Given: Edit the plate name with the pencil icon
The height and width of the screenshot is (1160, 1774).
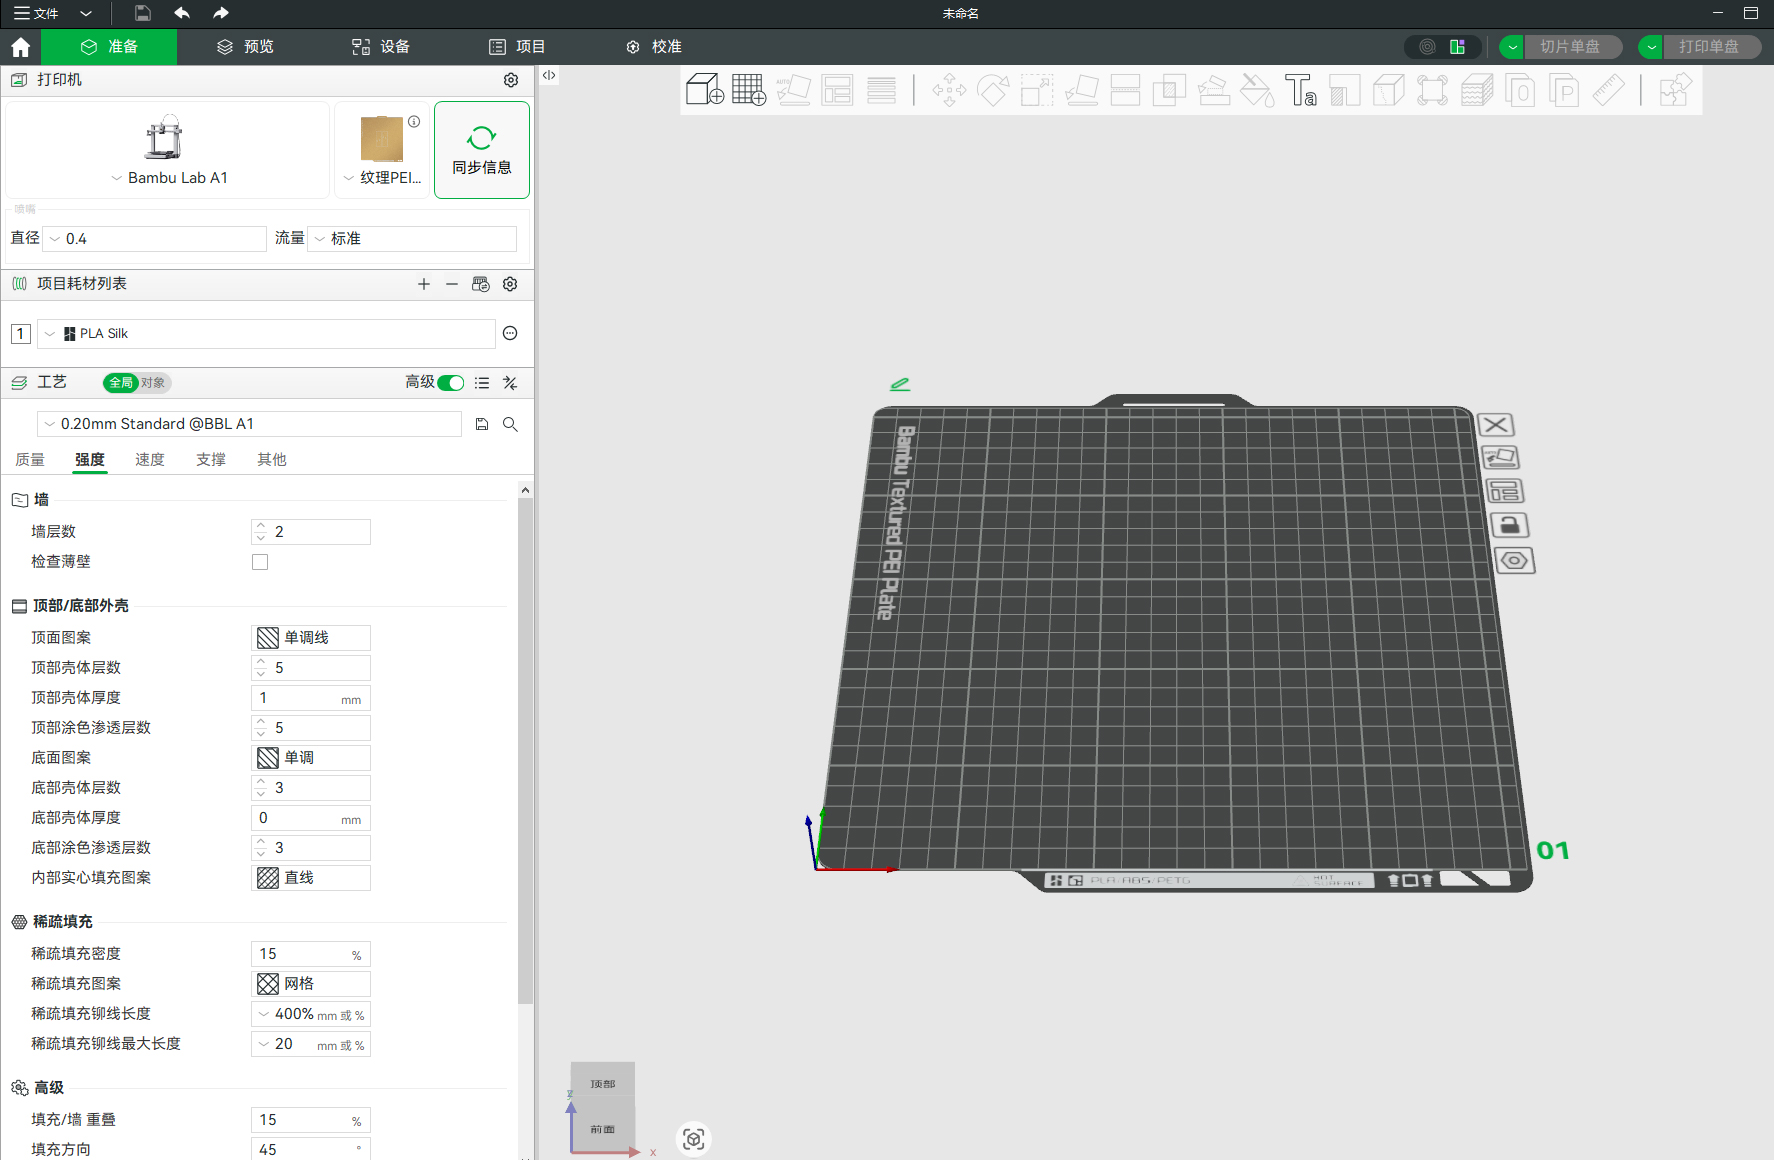Looking at the screenshot, I should point(900,384).
